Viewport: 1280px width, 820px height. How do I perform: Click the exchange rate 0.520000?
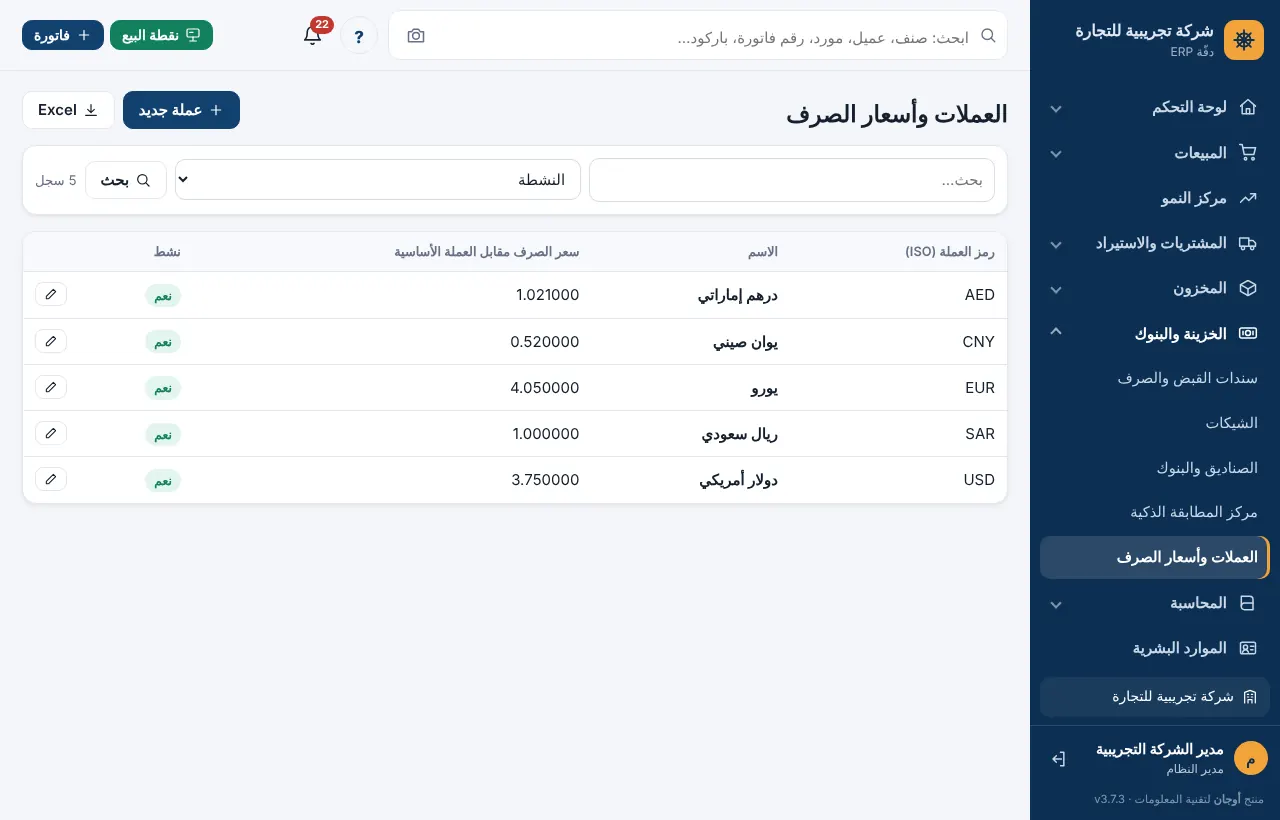545,341
